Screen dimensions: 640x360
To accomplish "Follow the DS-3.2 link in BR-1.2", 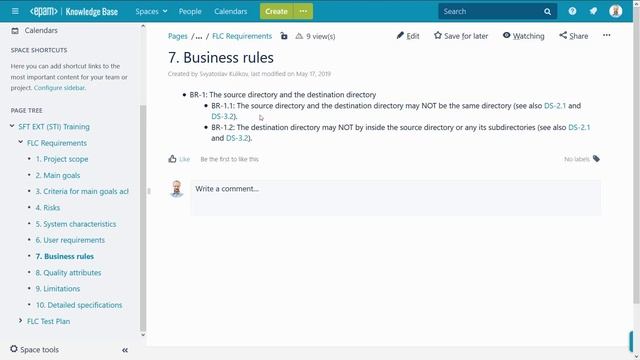I will click(x=237, y=138).
